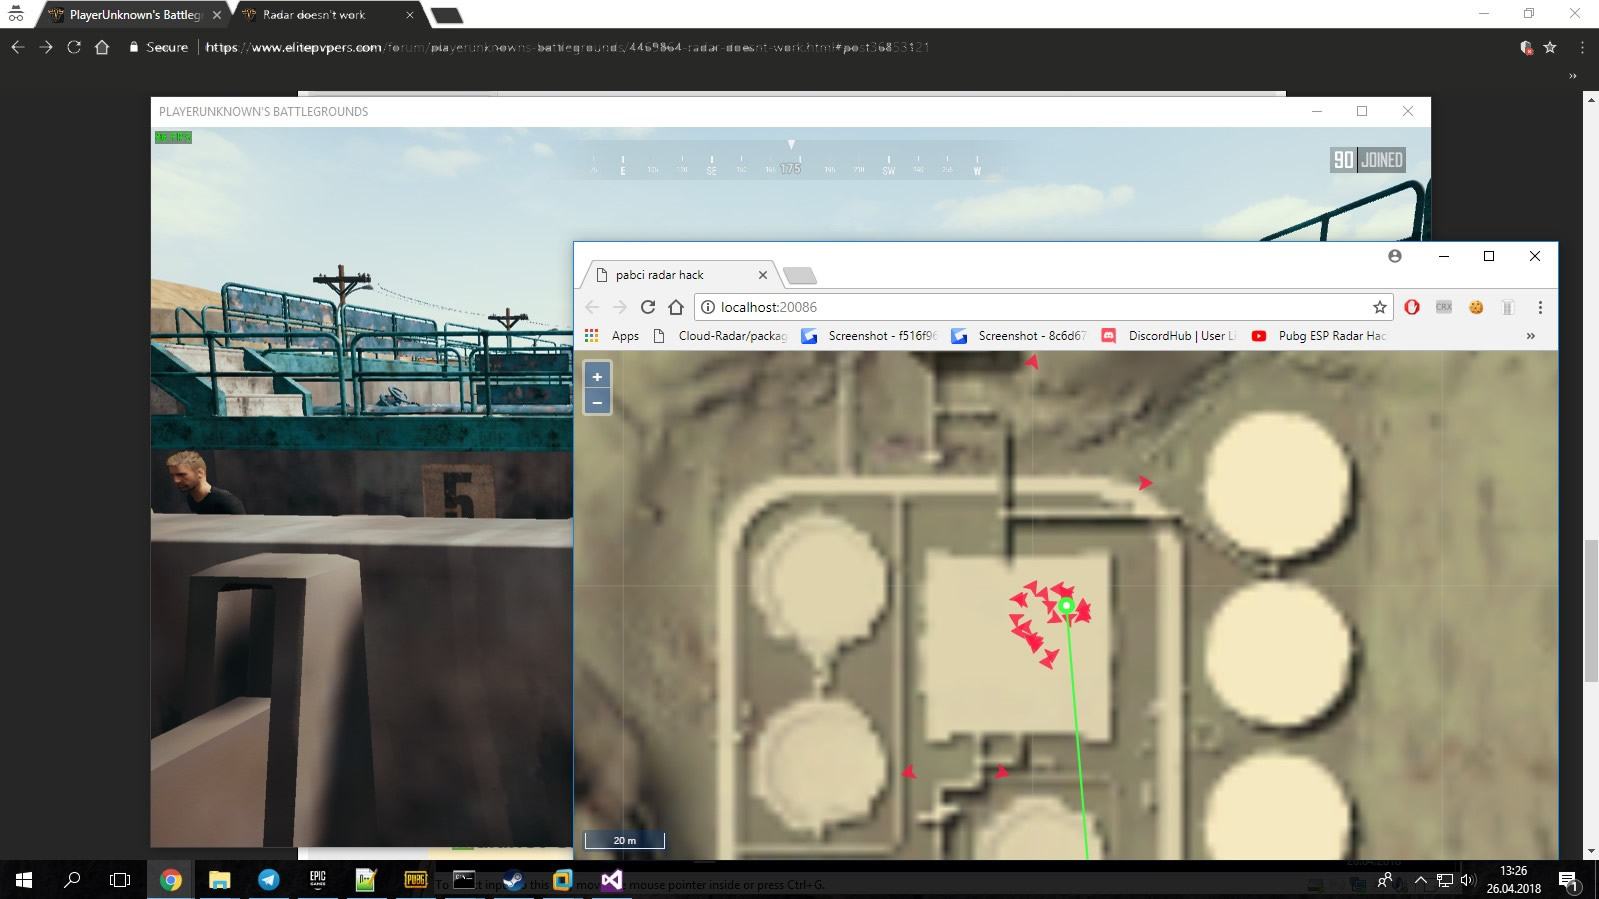Image resolution: width=1599 pixels, height=899 pixels.
Task: Zoom in on the radar map
Action: pyautogui.click(x=597, y=377)
